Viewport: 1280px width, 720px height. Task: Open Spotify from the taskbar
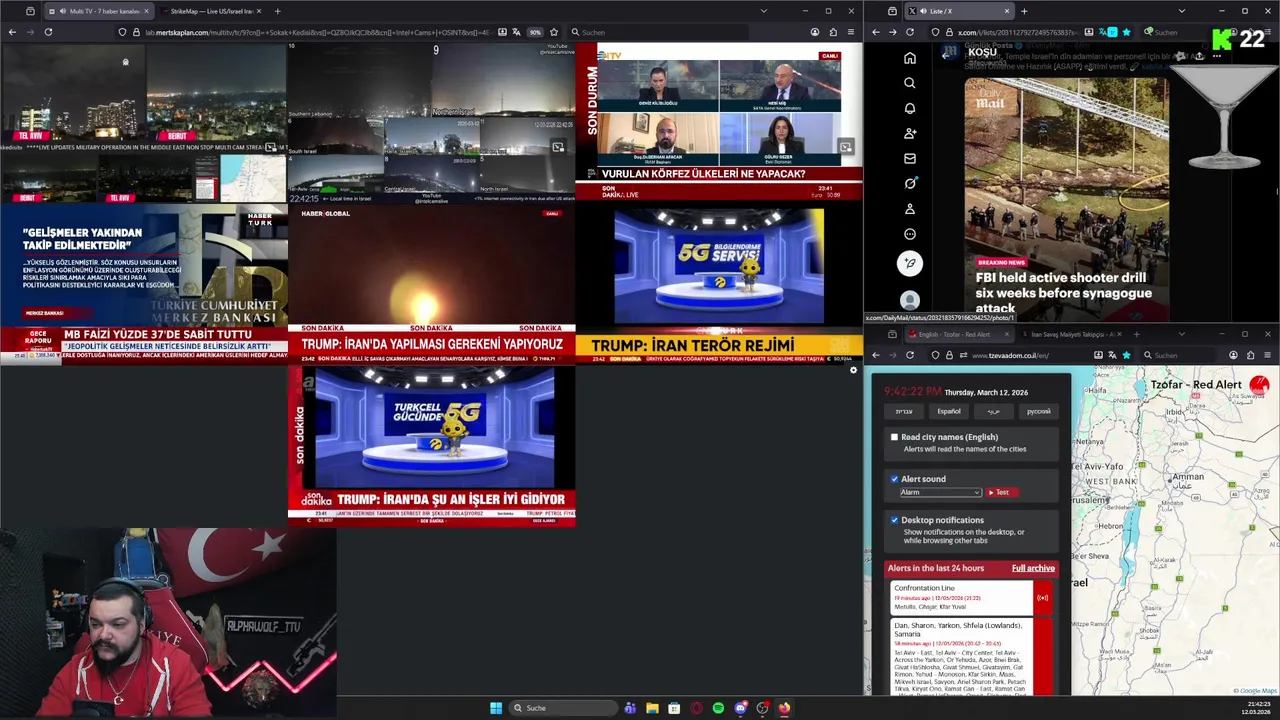718,708
